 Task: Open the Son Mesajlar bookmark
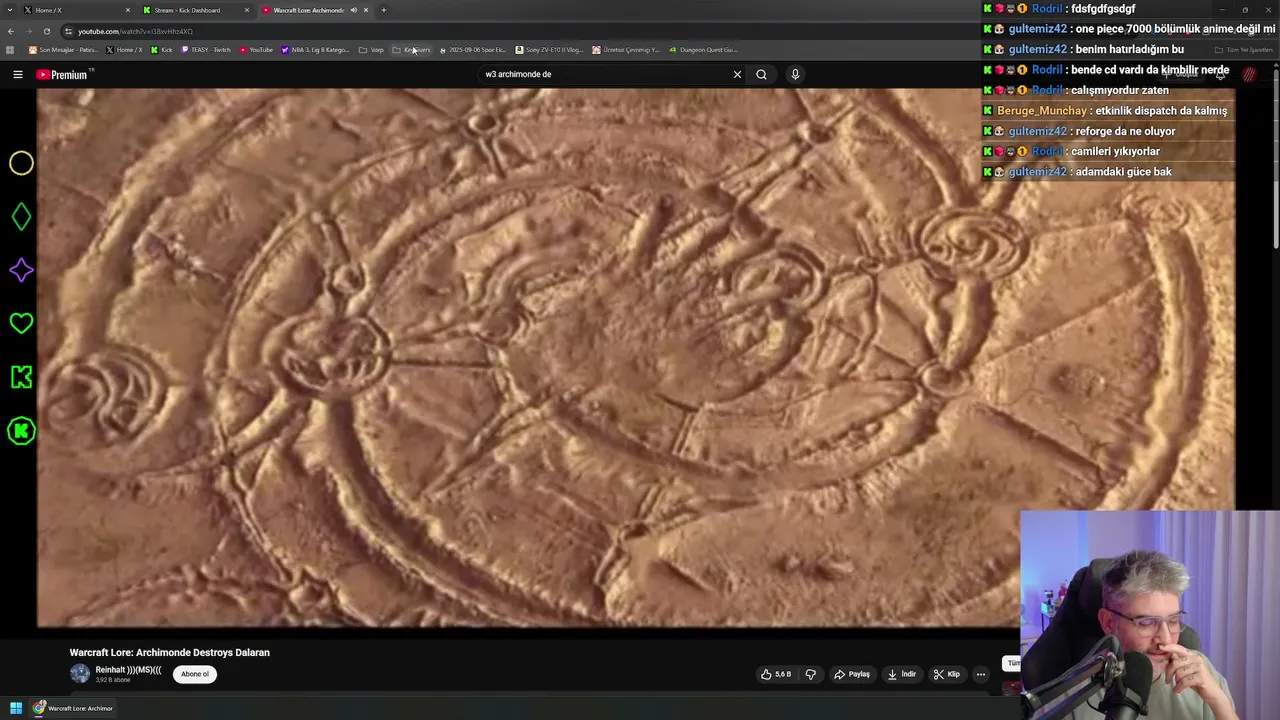tap(63, 50)
